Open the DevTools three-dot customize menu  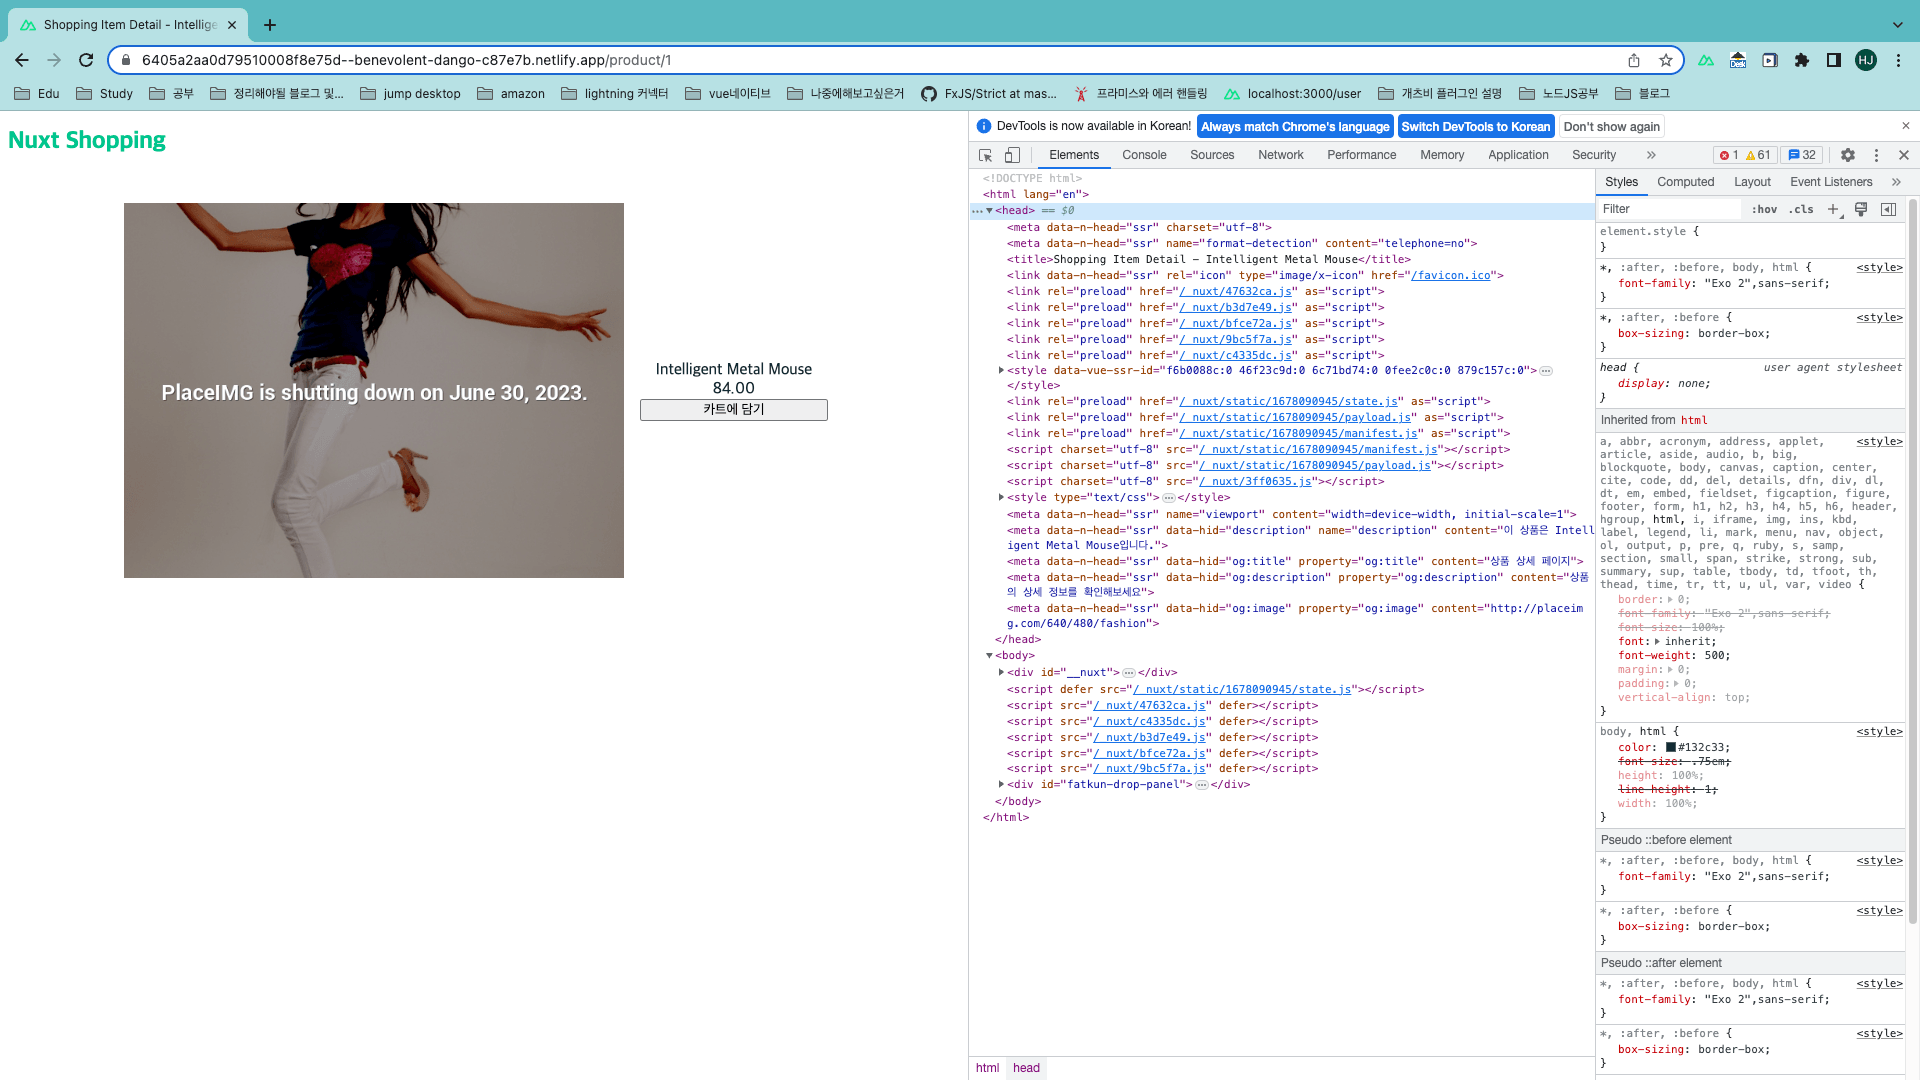(1876, 155)
